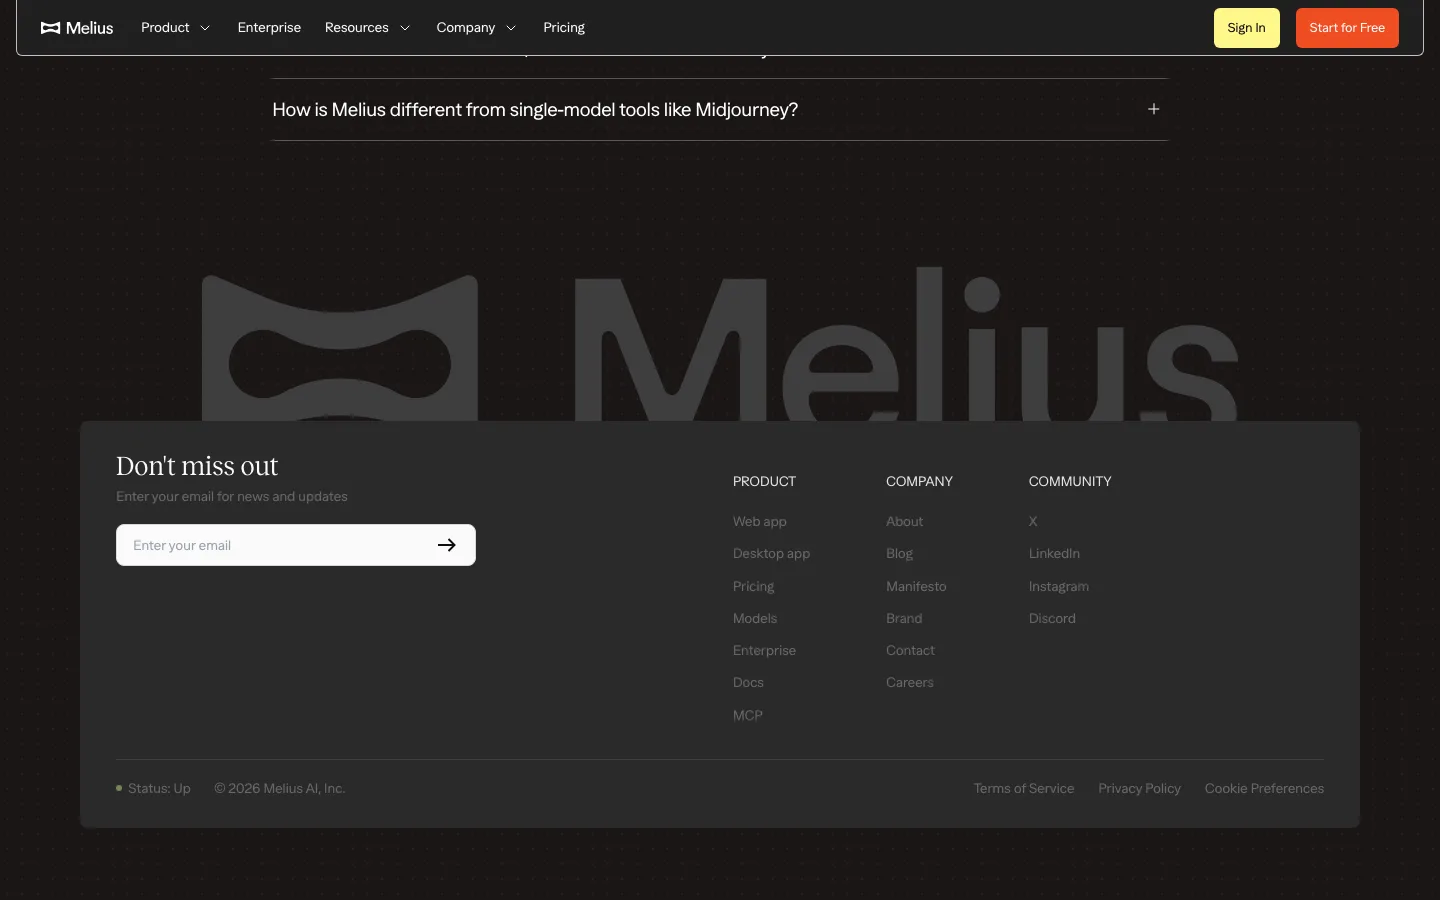
Task: Submit email with the arrow icon
Action: (447, 545)
